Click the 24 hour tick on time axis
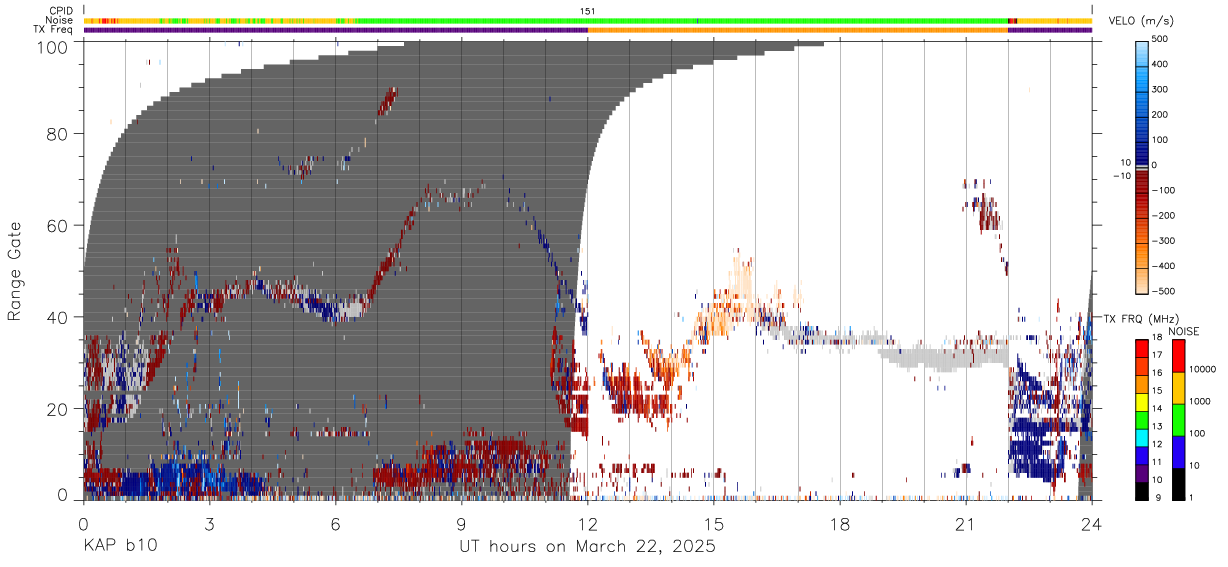Viewport: 1228px width, 567px height. (1092, 523)
